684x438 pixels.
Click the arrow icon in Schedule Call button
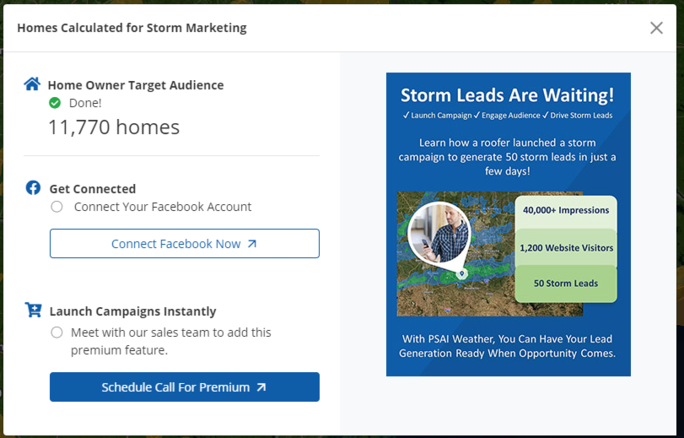pyautogui.click(x=261, y=387)
